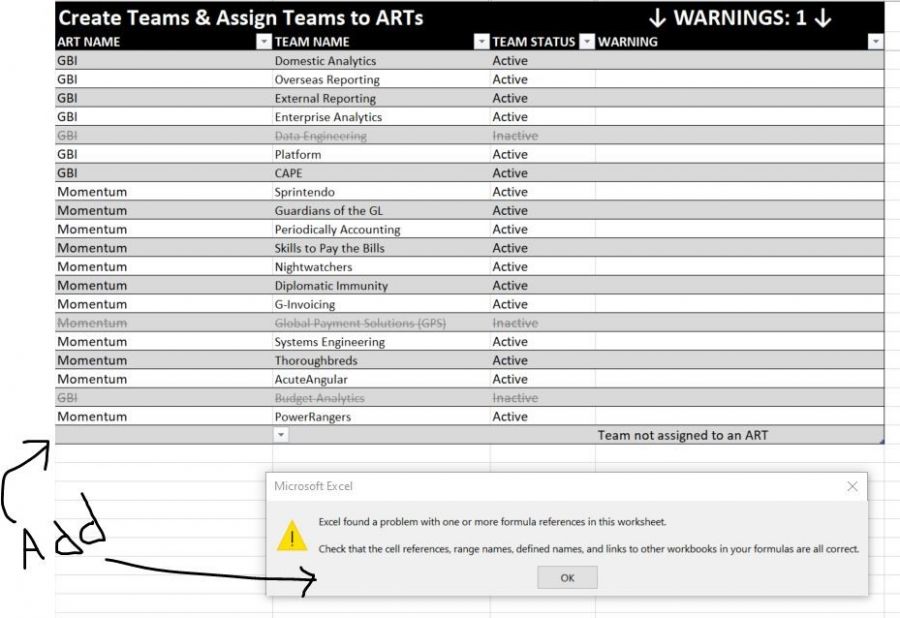The image size is (900, 618).
Task: Open the WARNING column filter dropdown
Action: [875, 41]
